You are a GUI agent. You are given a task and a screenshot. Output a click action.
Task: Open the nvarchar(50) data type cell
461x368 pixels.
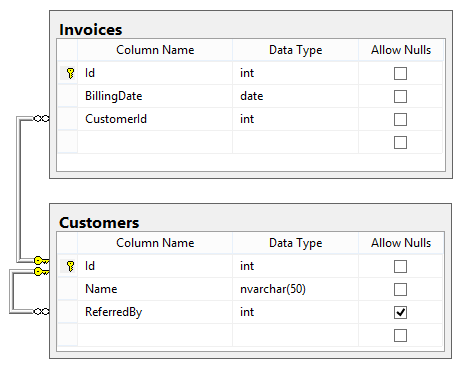click(295, 289)
